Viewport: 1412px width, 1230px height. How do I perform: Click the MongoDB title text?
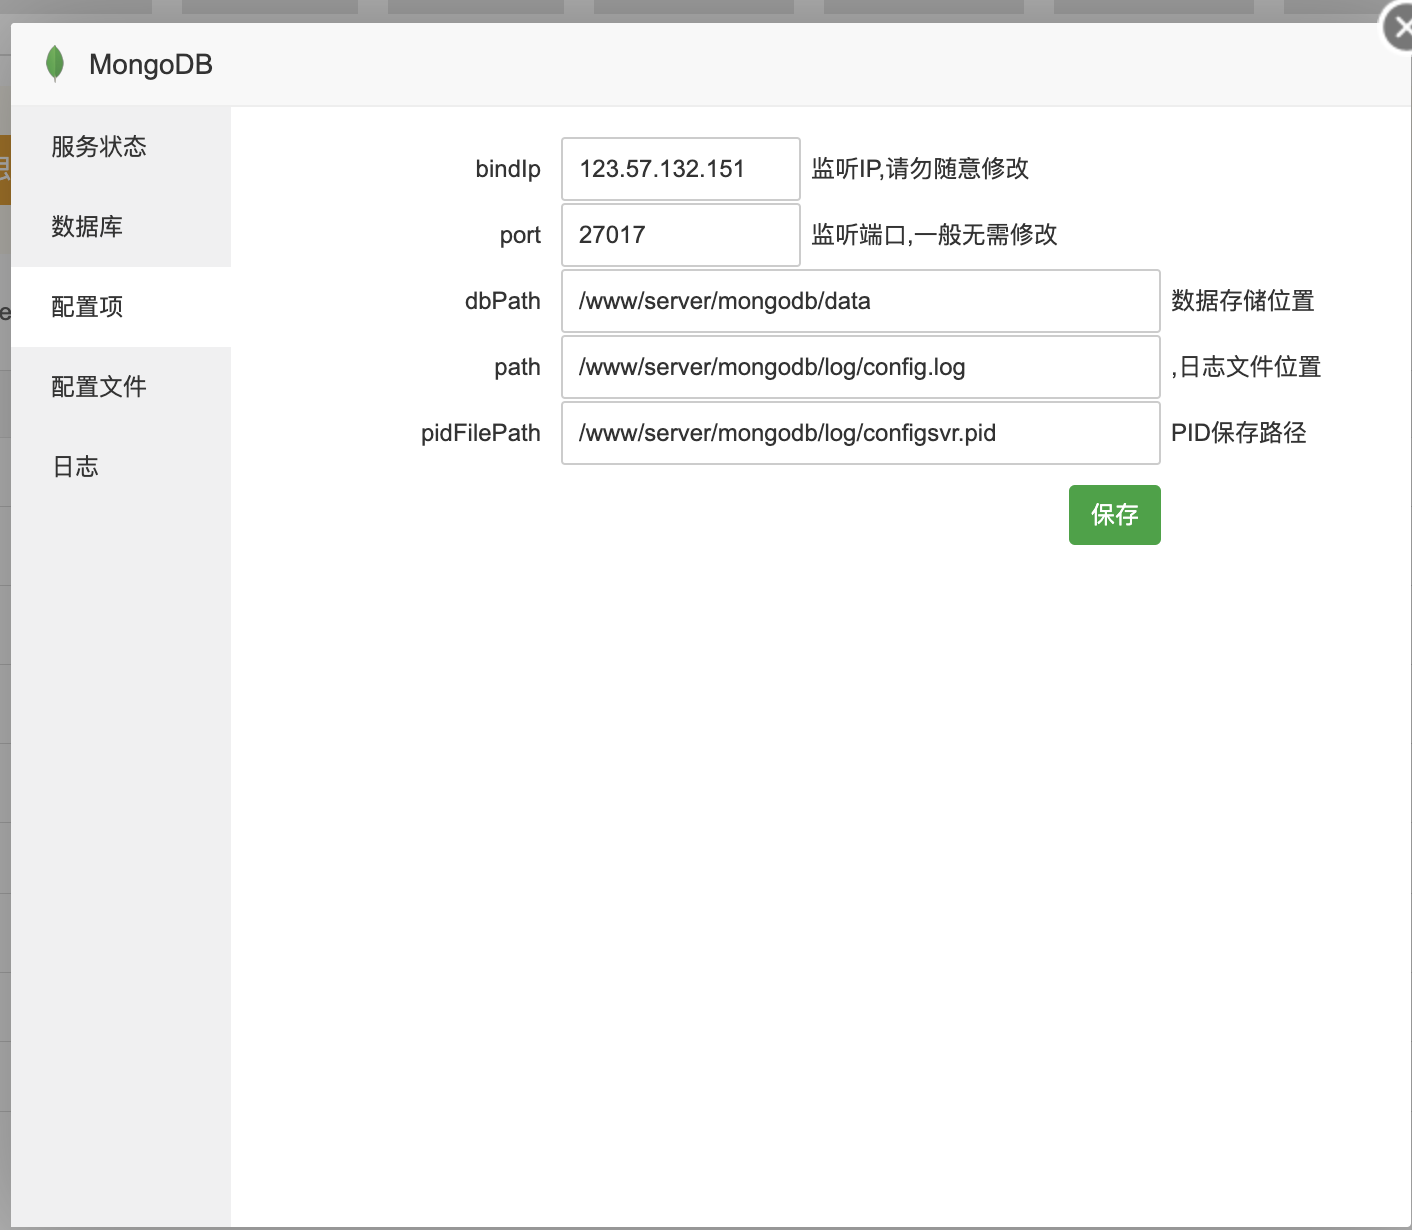coord(151,65)
